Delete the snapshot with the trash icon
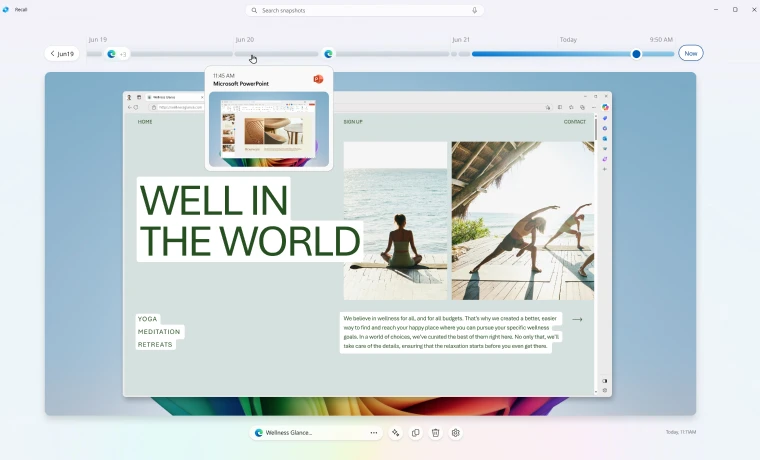Viewport: 760px width, 460px height. point(436,433)
